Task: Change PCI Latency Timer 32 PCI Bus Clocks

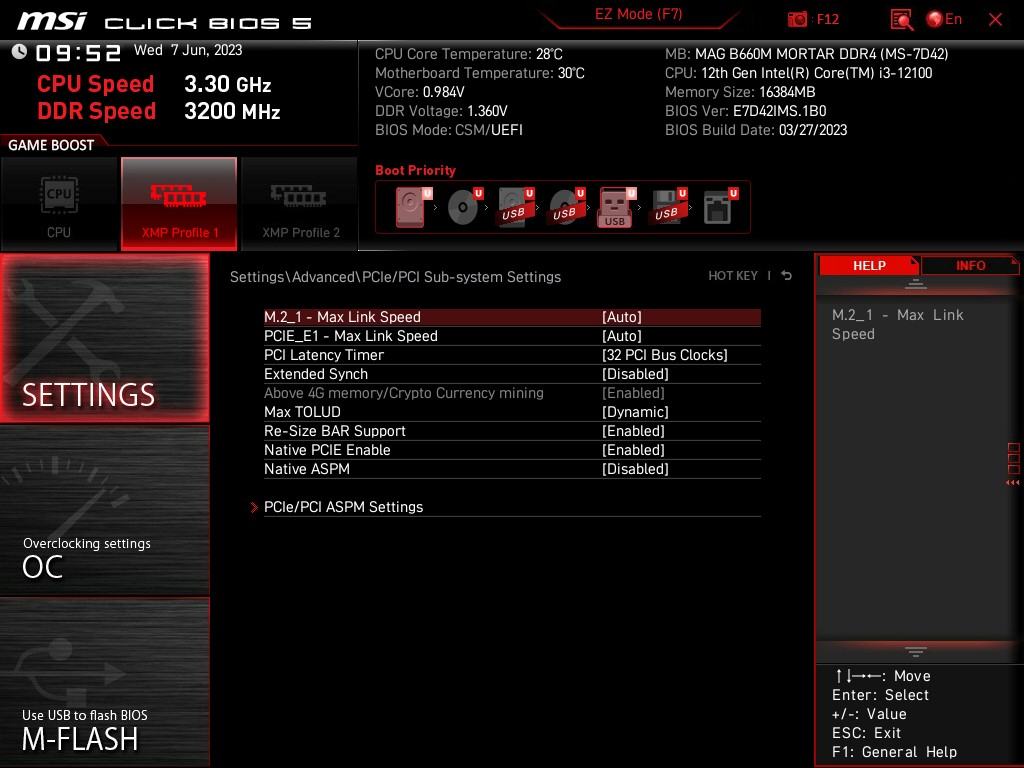Action: (x=664, y=355)
